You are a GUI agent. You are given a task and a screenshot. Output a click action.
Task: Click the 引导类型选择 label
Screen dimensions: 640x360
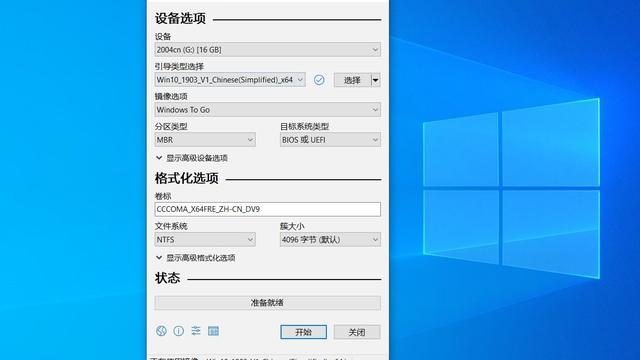click(179, 67)
